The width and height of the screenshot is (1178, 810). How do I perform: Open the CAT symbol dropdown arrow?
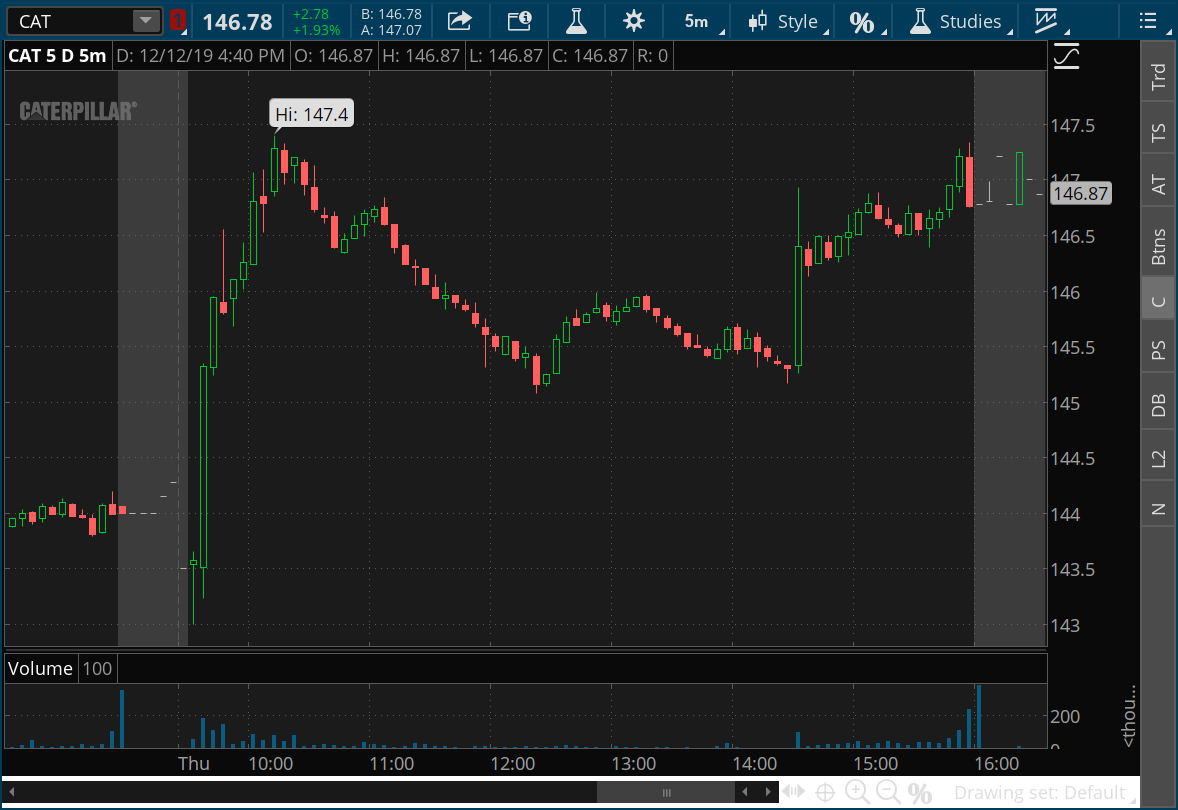tap(146, 21)
